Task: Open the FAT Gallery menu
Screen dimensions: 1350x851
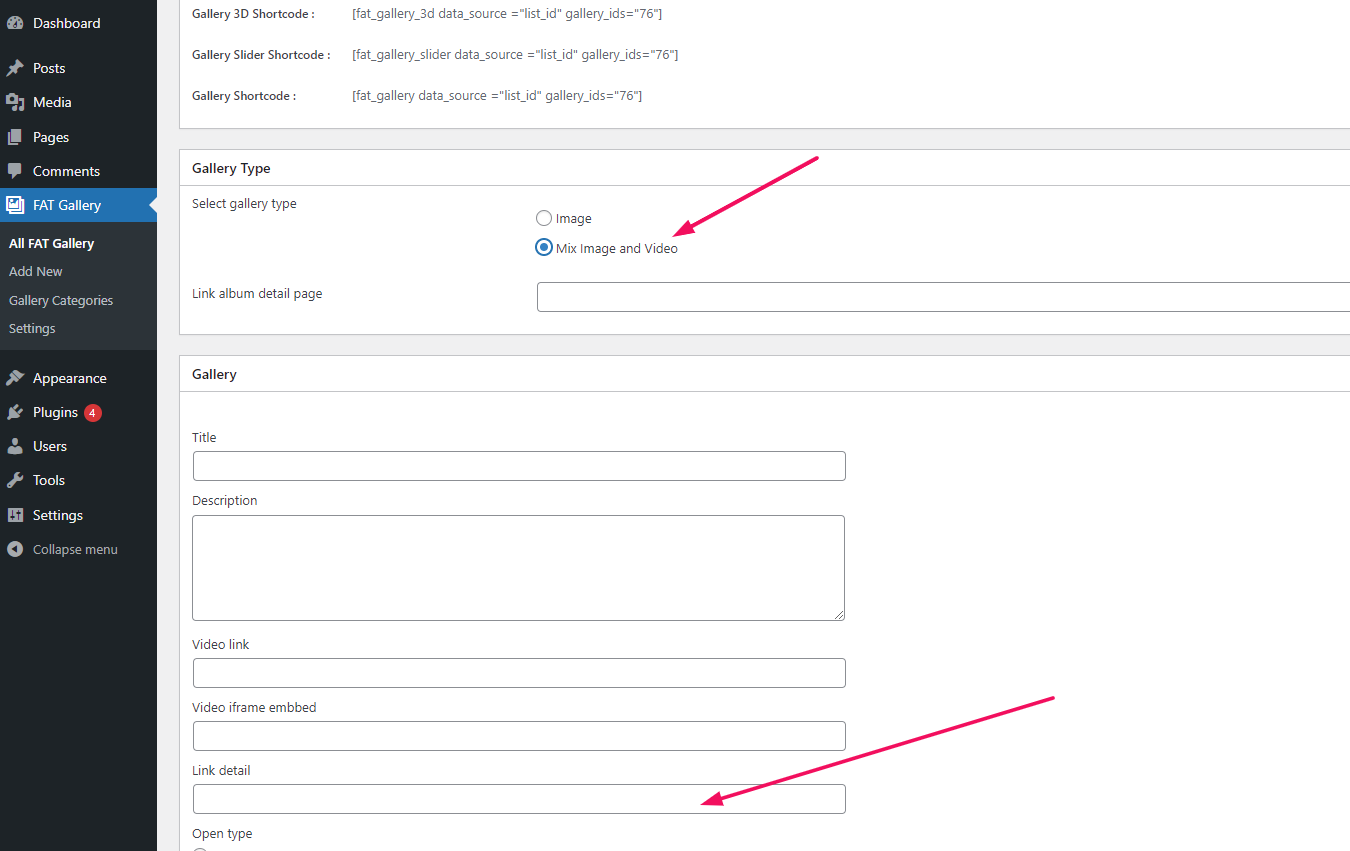Action: point(78,205)
